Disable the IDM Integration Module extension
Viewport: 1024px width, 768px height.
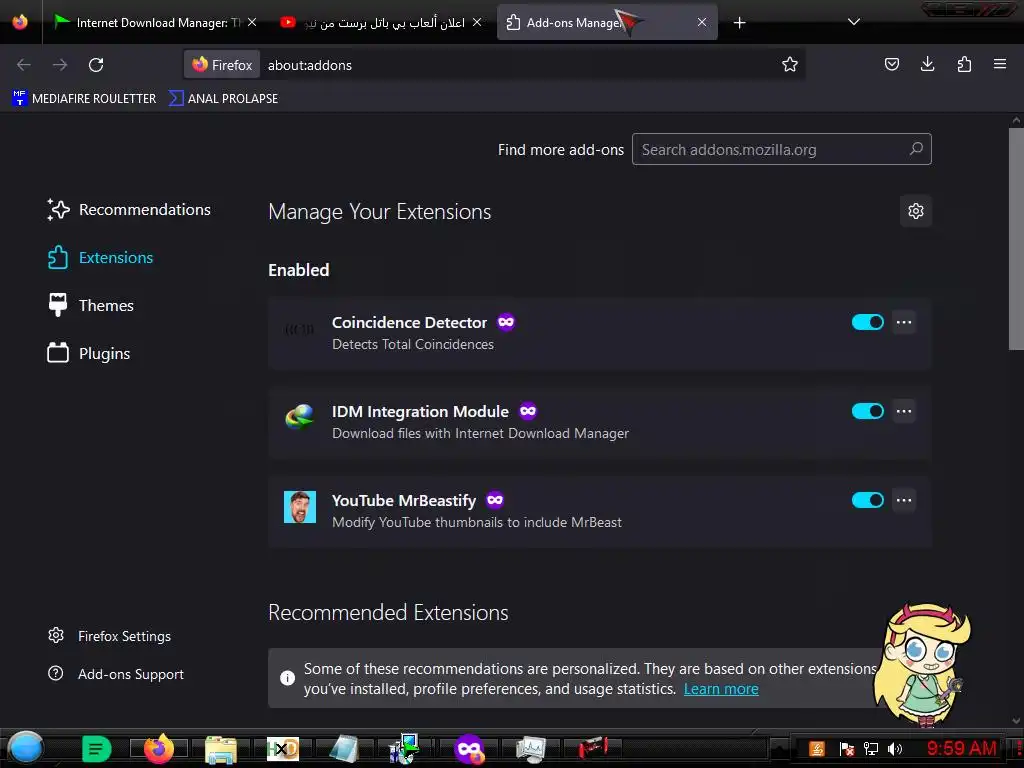tap(867, 411)
